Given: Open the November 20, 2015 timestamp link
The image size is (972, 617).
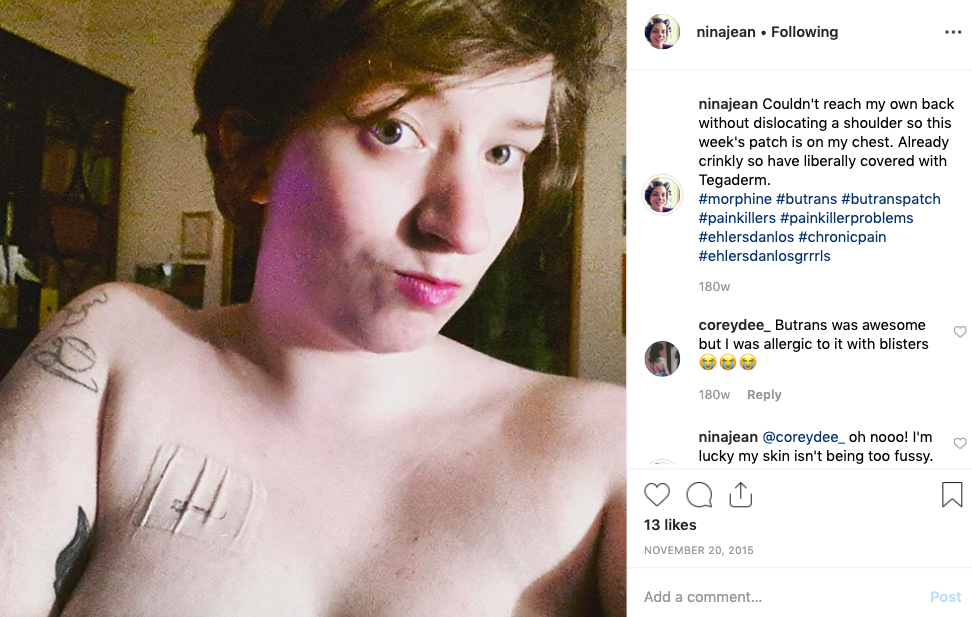Looking at the screenshot, I should coord(699,551).
